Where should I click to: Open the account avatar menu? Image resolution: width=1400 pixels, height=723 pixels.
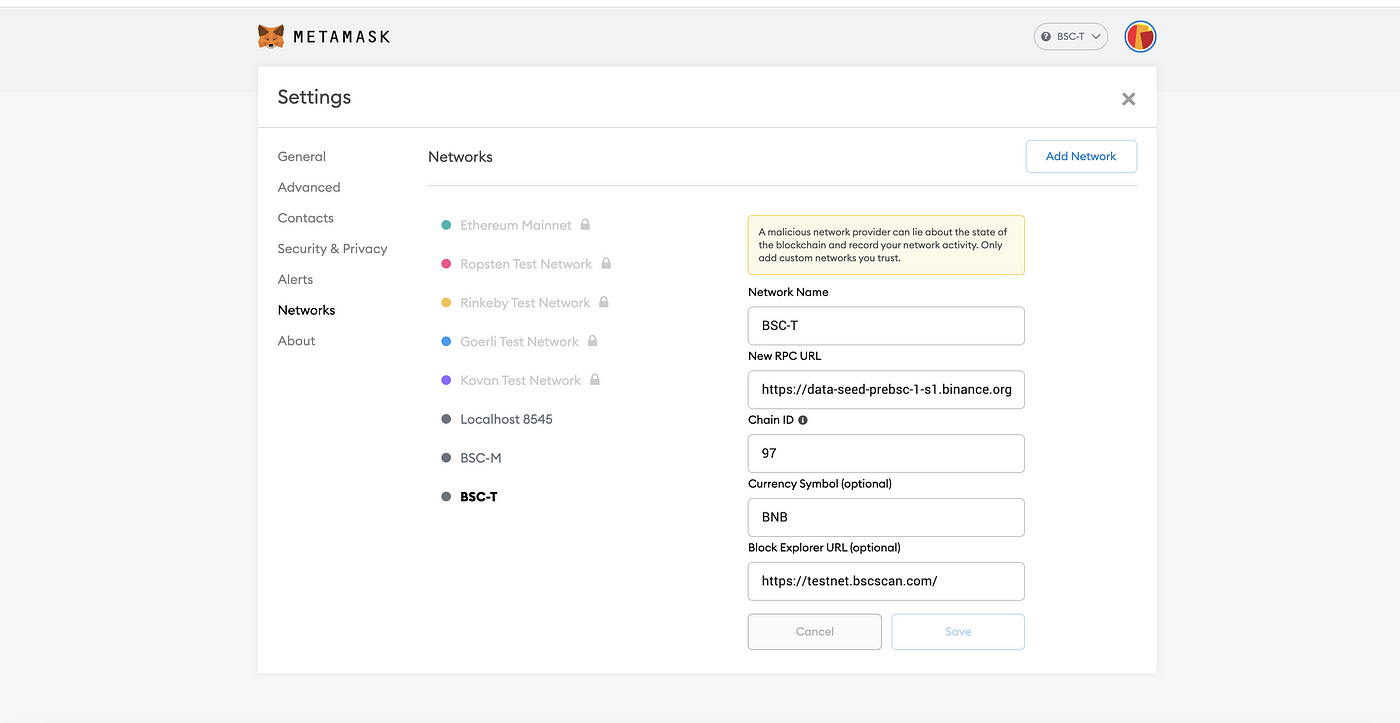[1140, 37]
